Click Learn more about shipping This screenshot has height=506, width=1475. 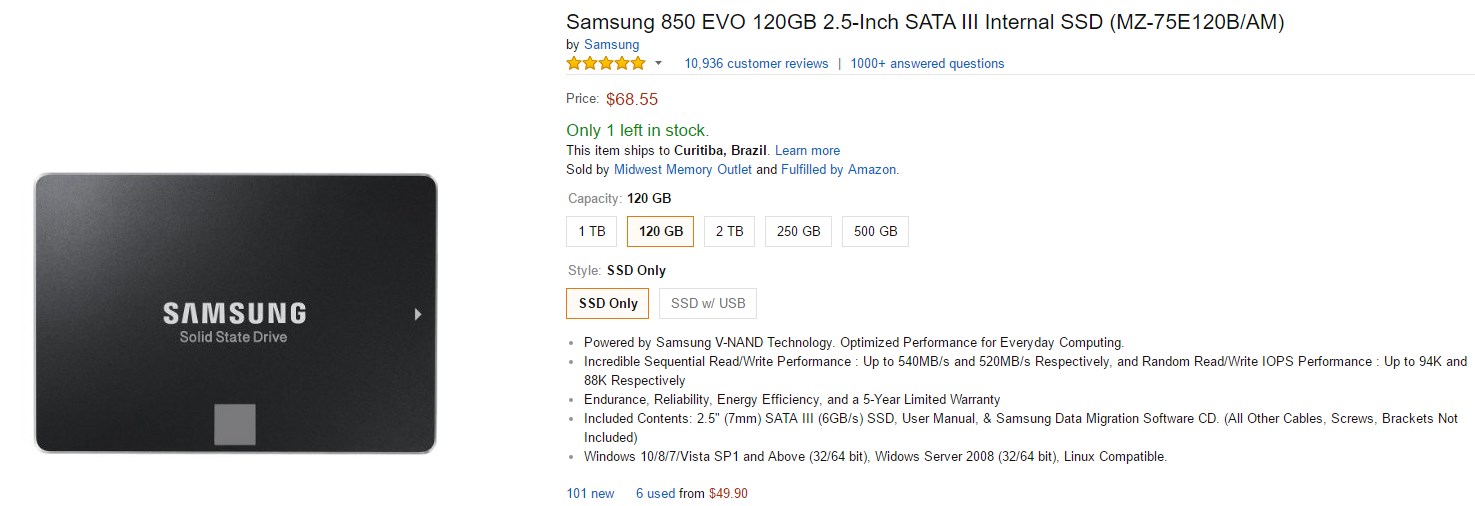point(807,150)
